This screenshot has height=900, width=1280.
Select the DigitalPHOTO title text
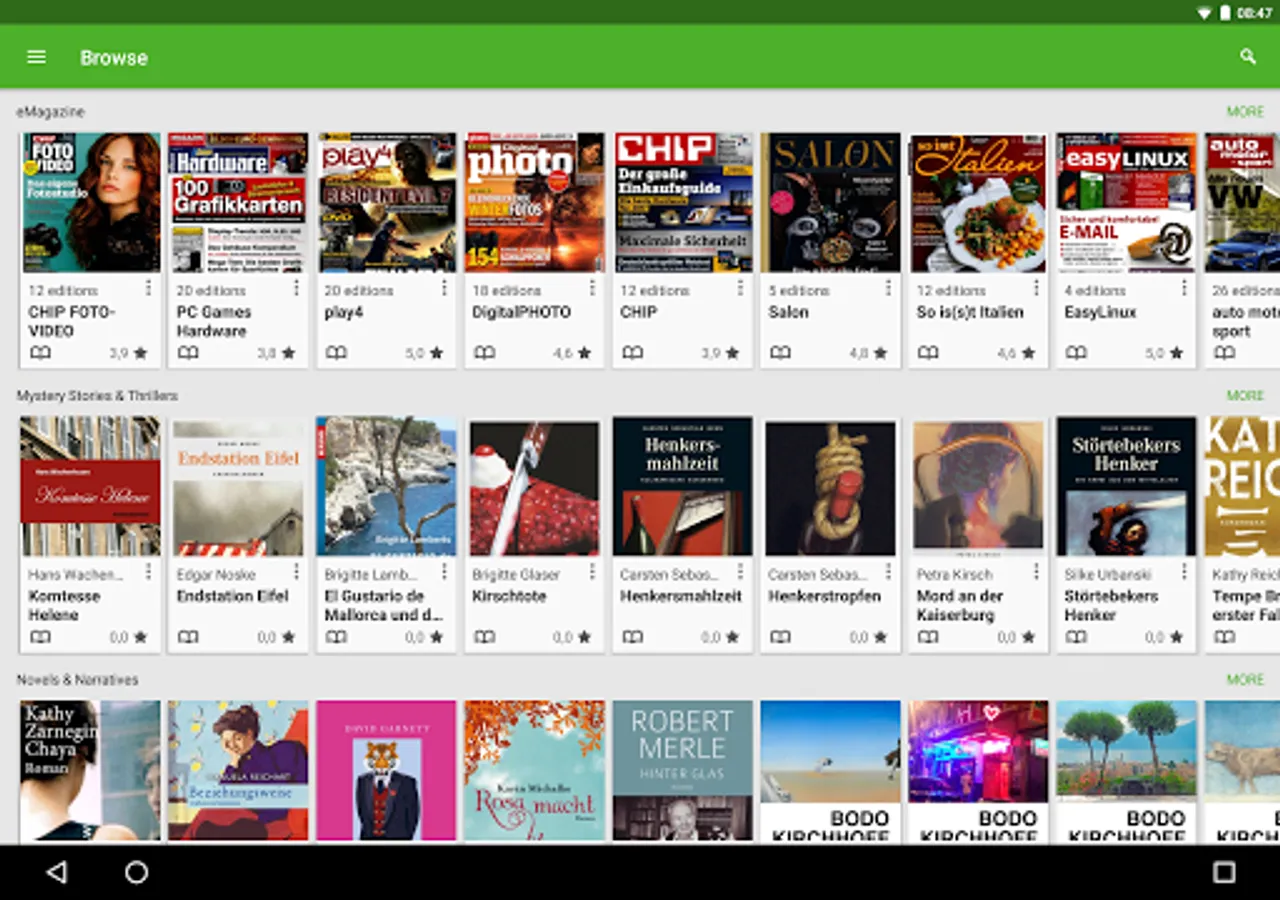point(522,312)
